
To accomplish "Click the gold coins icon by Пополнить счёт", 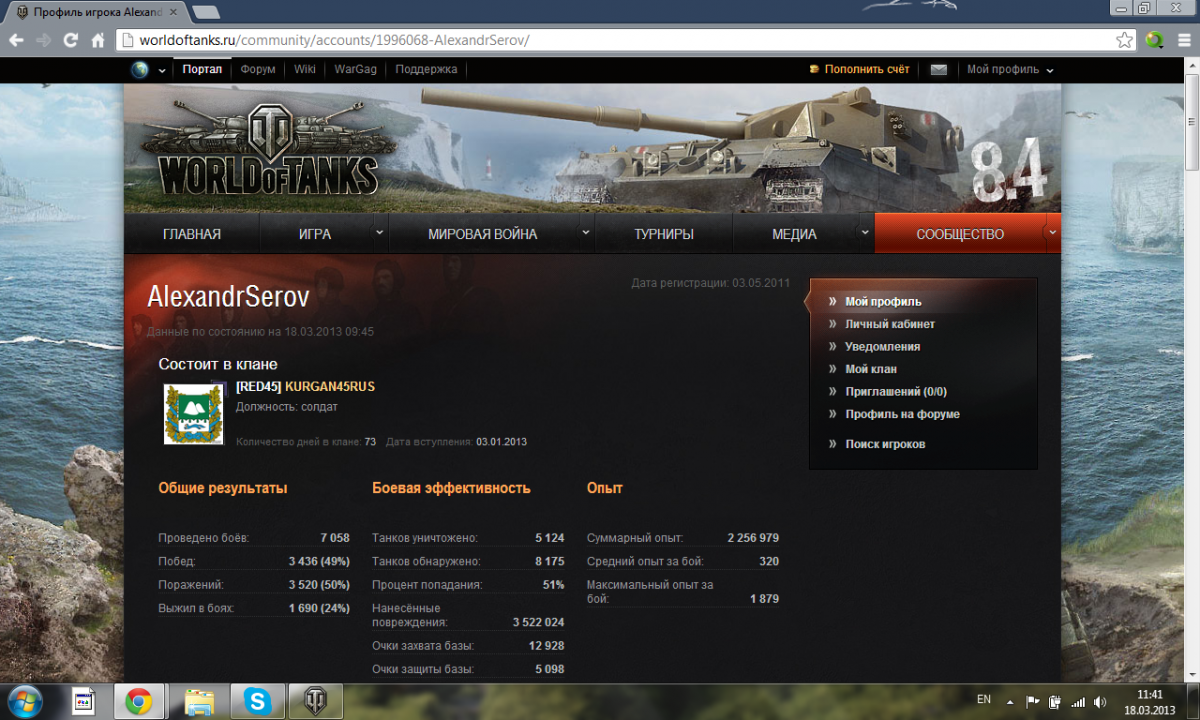I will point(814,70).
